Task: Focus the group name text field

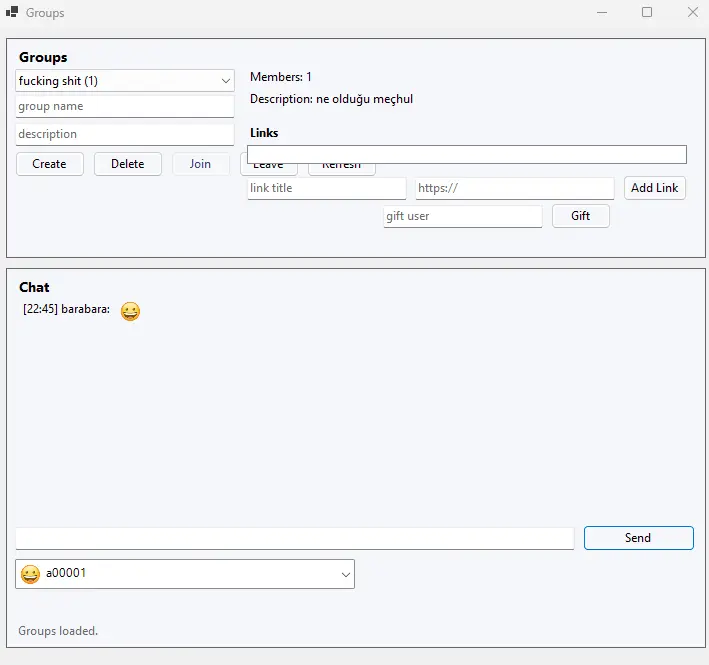Action: tap(124, 106)
